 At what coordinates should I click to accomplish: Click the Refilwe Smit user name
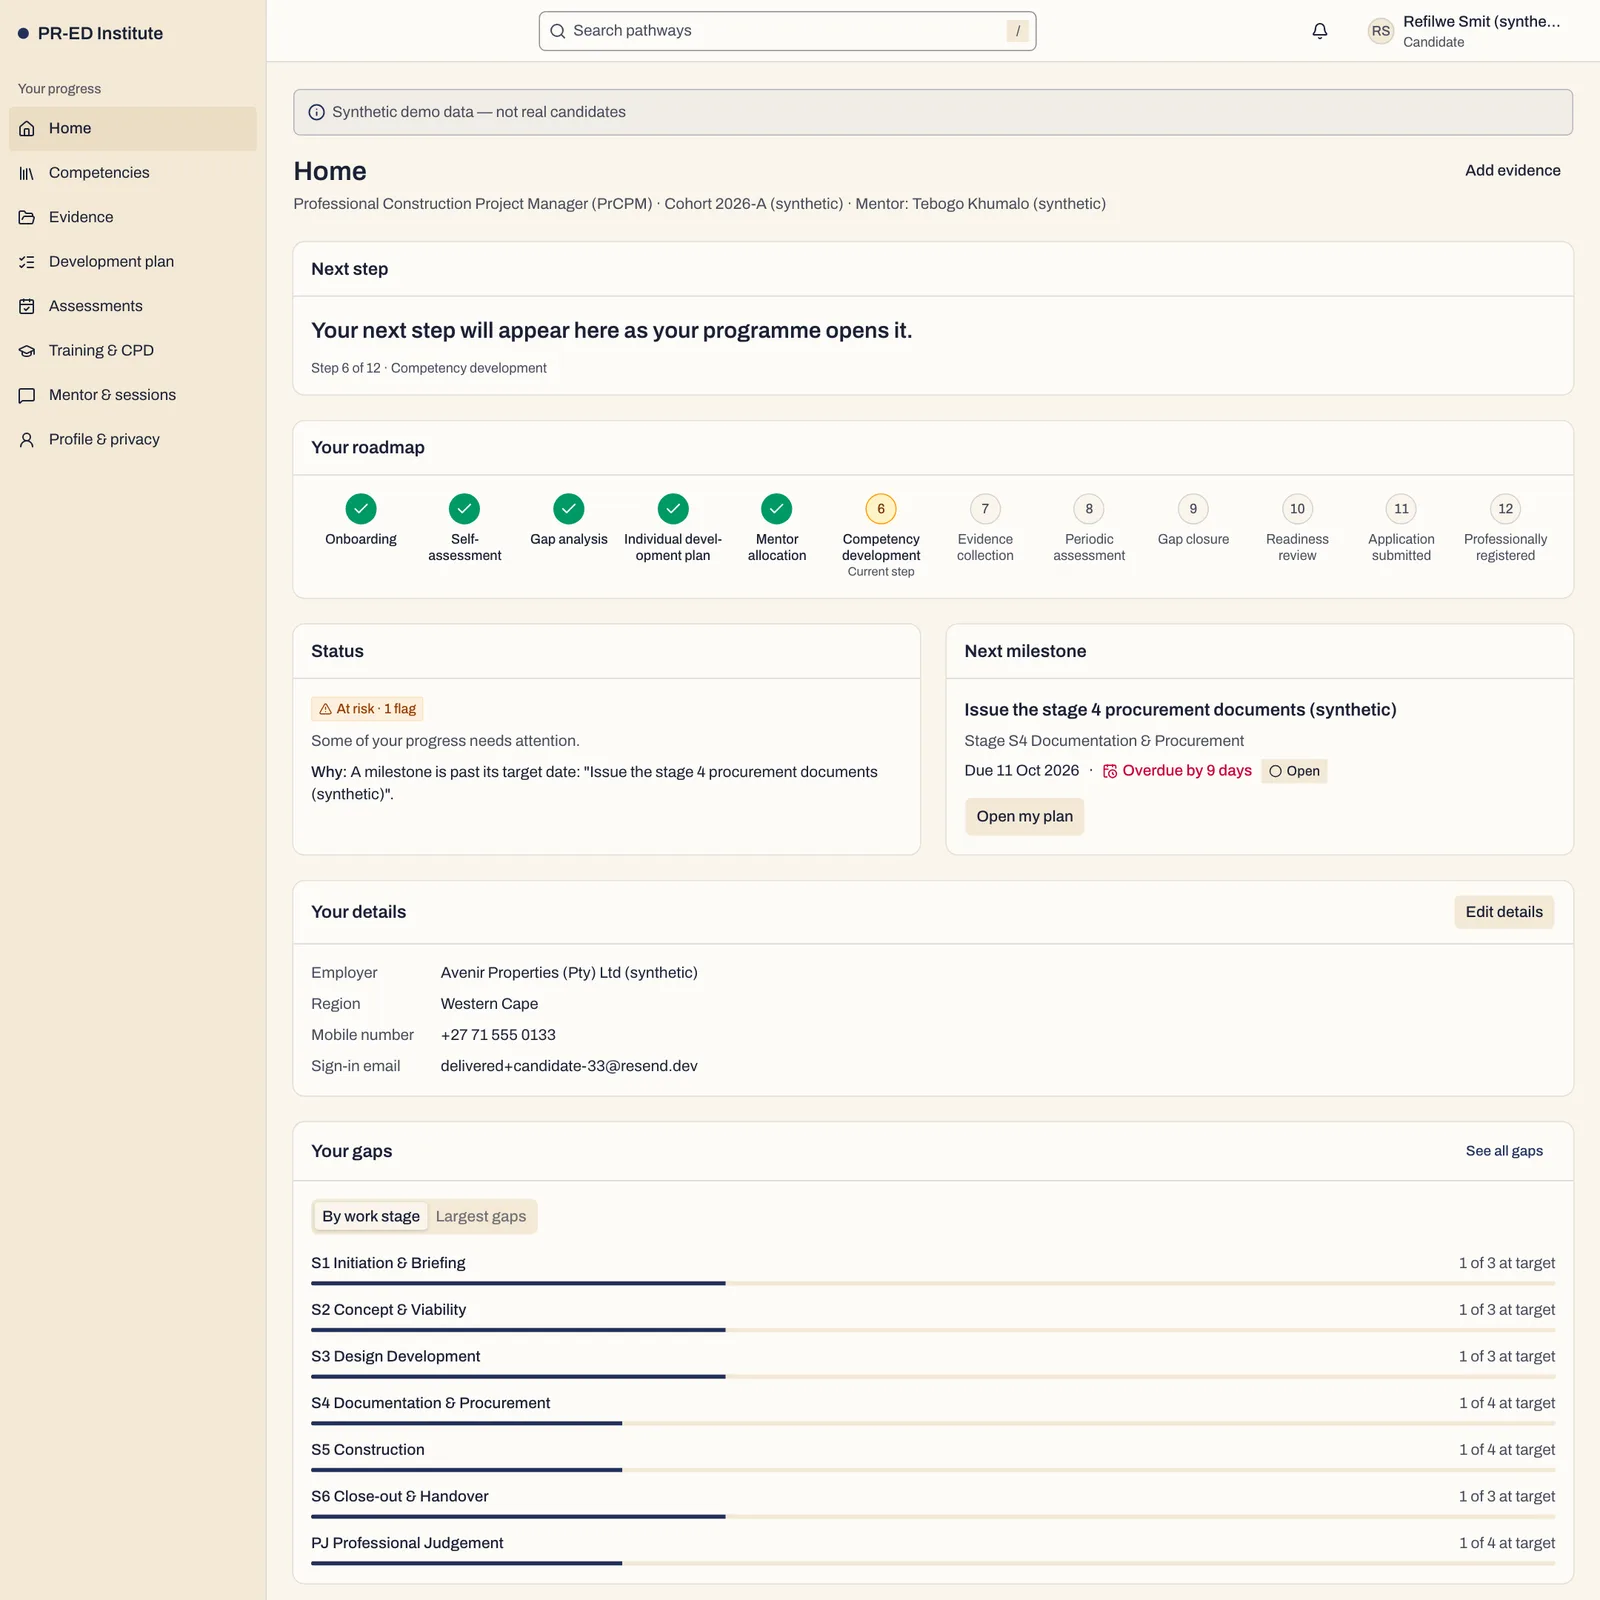[1481, 21]
